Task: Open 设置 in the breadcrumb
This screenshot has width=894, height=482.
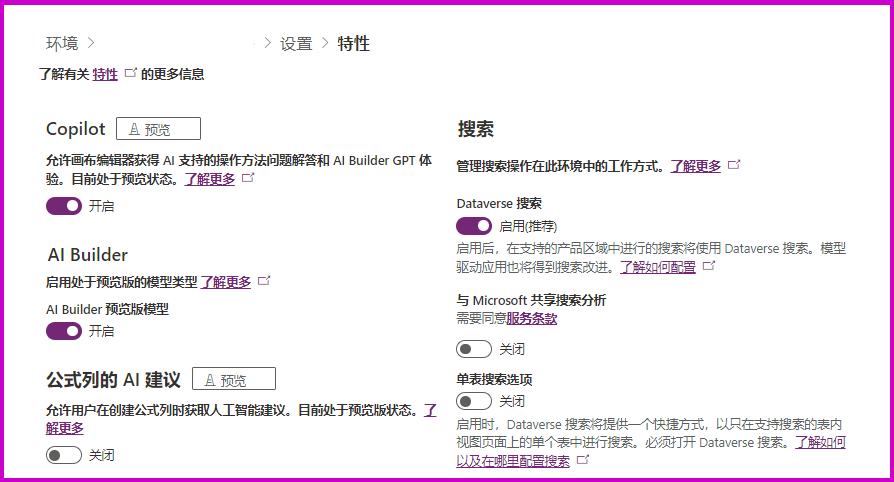Action: click(296, 43)
